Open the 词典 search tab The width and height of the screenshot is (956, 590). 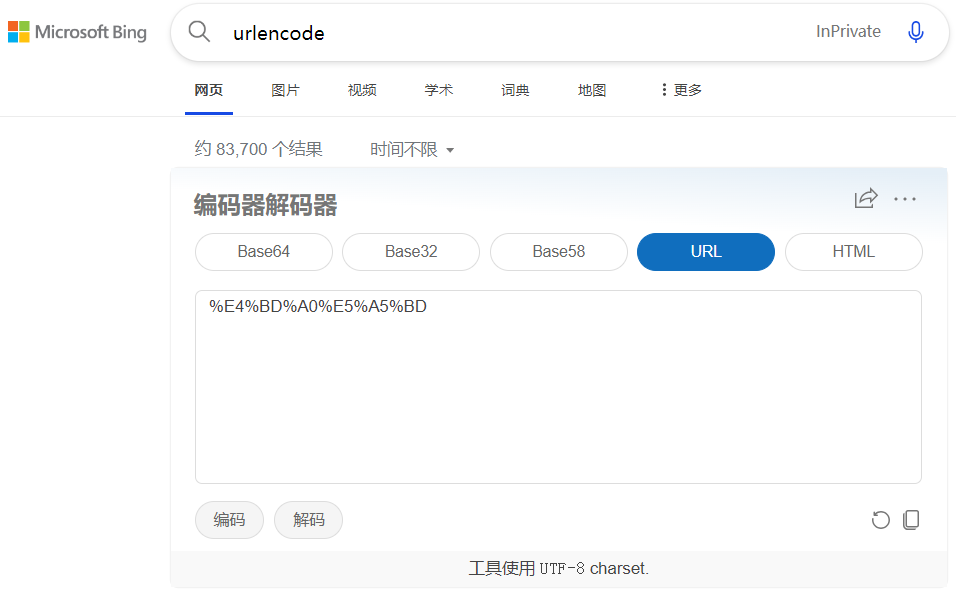[514, 89]
